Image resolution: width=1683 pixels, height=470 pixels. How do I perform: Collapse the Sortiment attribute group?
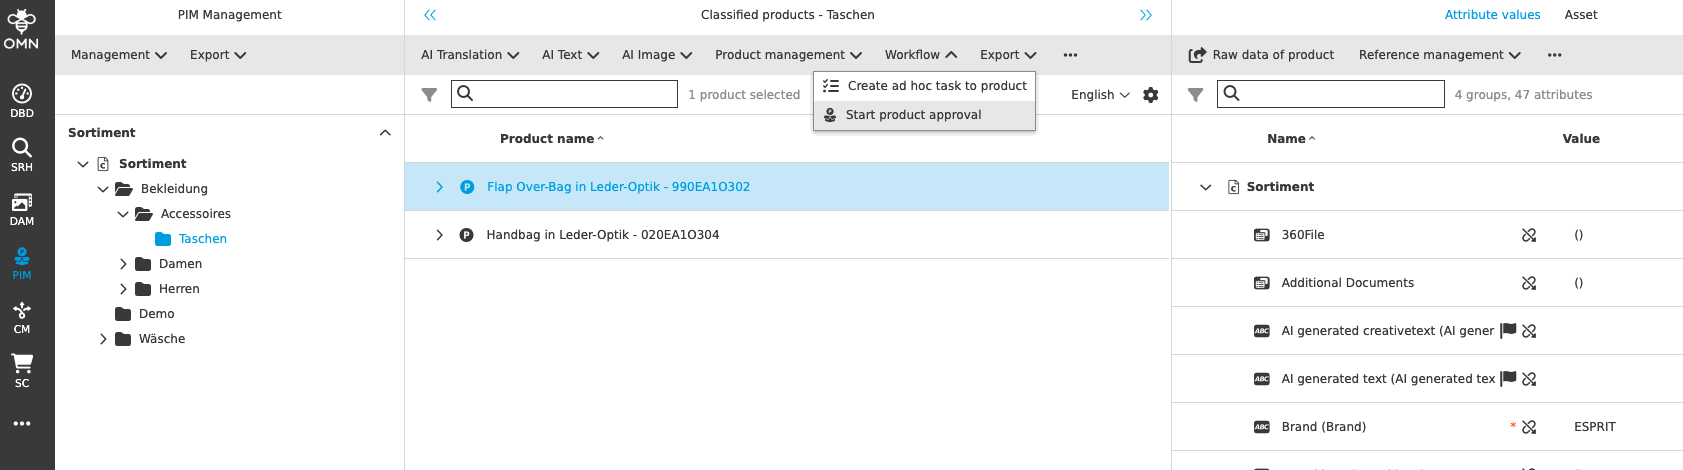[1206, 187]
